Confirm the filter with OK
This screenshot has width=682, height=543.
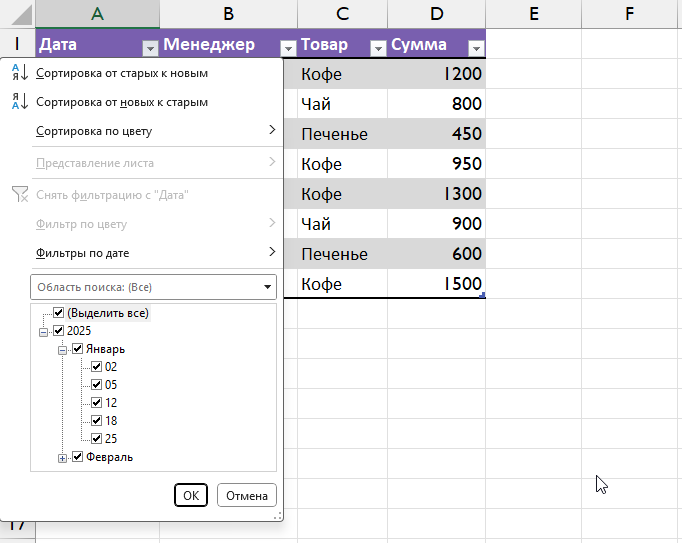(189, 495)
